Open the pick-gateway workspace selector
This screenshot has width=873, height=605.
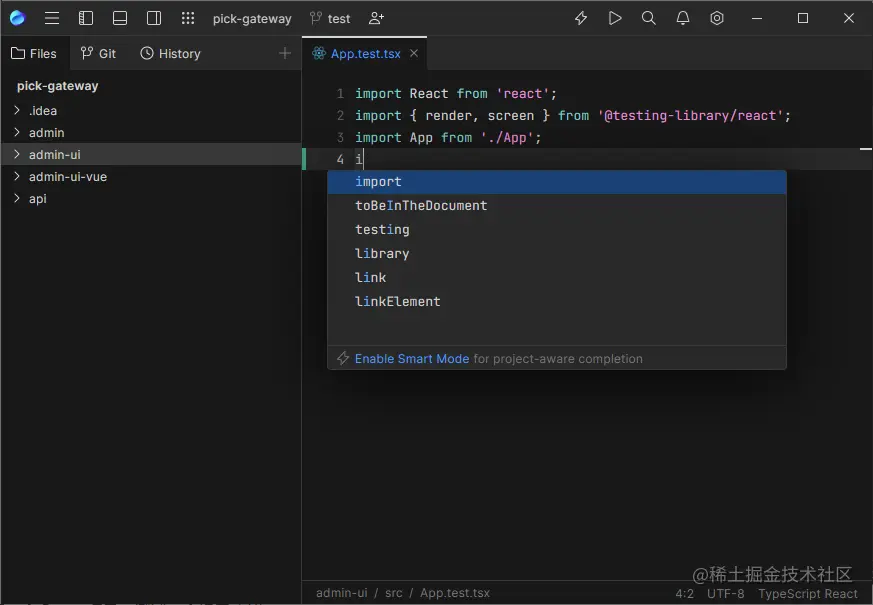[x=252, y=19]
